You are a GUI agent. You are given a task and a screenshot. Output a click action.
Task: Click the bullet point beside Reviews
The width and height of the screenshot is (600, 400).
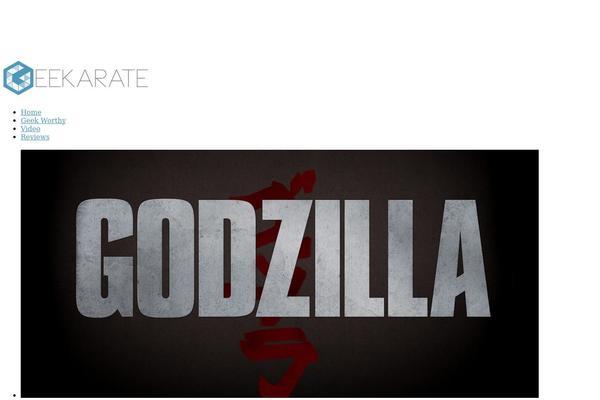15,137
